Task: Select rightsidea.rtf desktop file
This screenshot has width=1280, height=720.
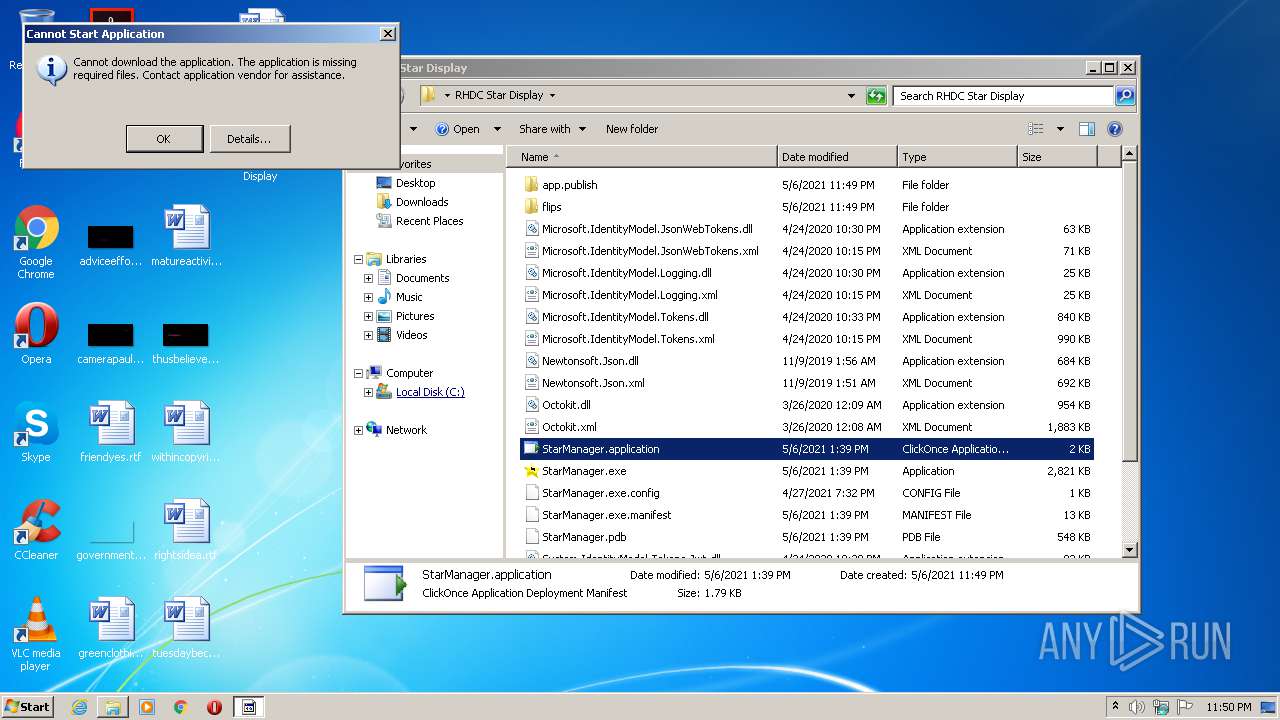Action: point(186,530)
